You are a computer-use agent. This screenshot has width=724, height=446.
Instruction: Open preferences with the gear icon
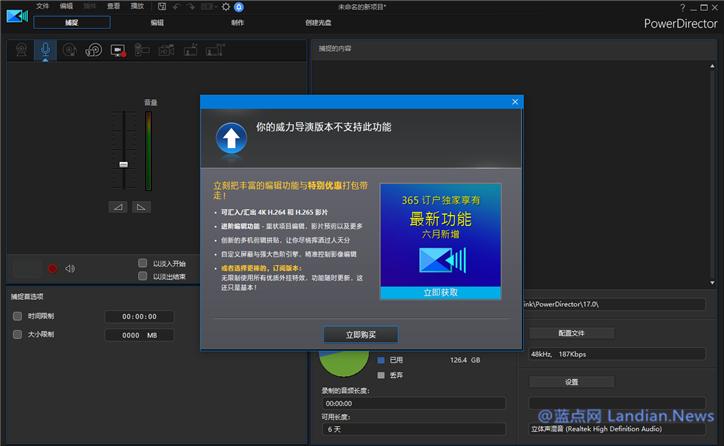[225, 6]
